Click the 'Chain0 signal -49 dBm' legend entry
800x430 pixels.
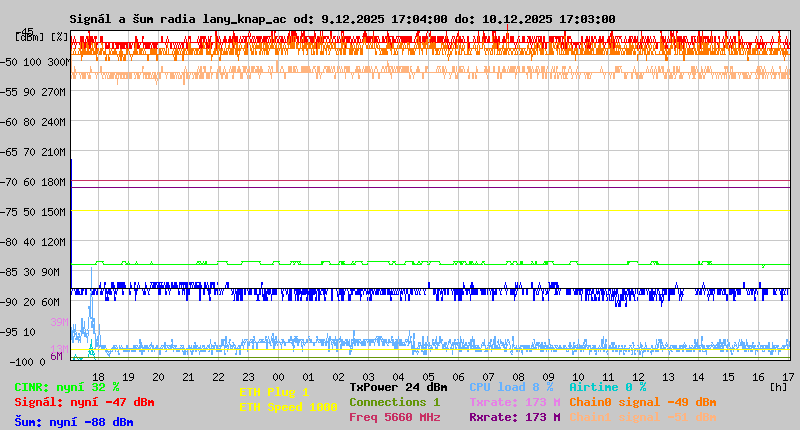click(642, 402)
